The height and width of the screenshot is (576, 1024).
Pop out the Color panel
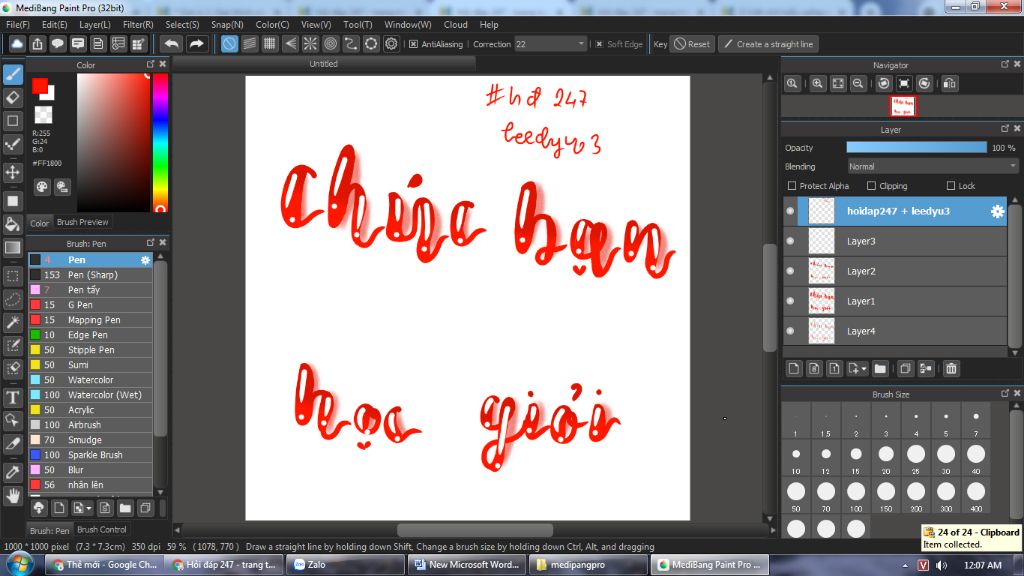tap(150, 64)
